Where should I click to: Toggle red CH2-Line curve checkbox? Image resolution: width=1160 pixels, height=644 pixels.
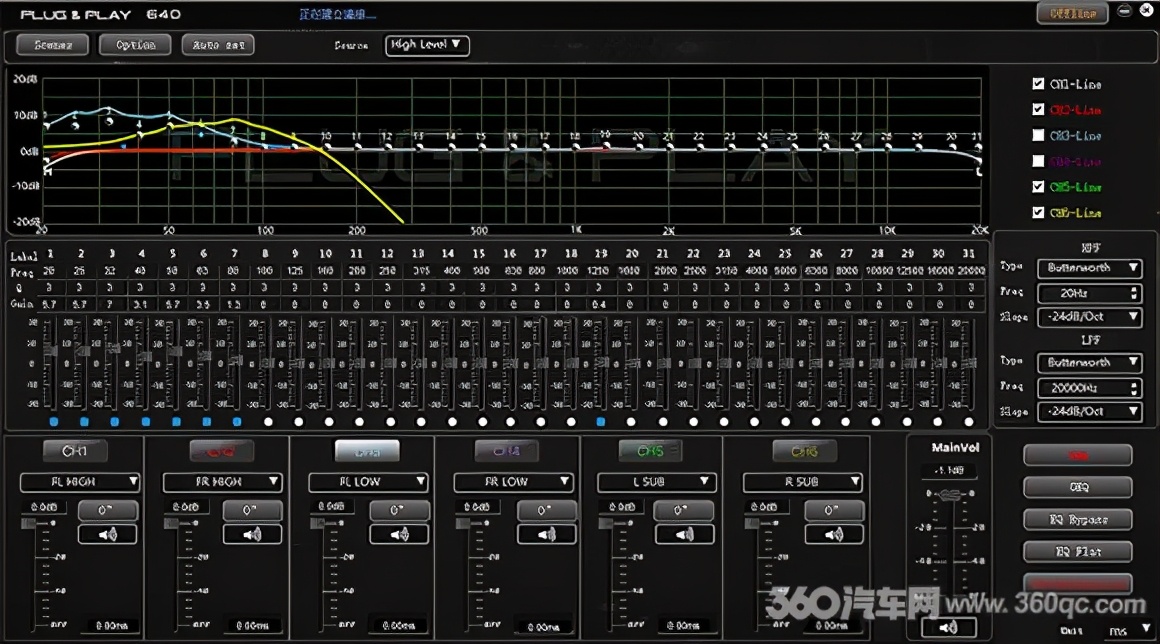tap(1038, 109)
